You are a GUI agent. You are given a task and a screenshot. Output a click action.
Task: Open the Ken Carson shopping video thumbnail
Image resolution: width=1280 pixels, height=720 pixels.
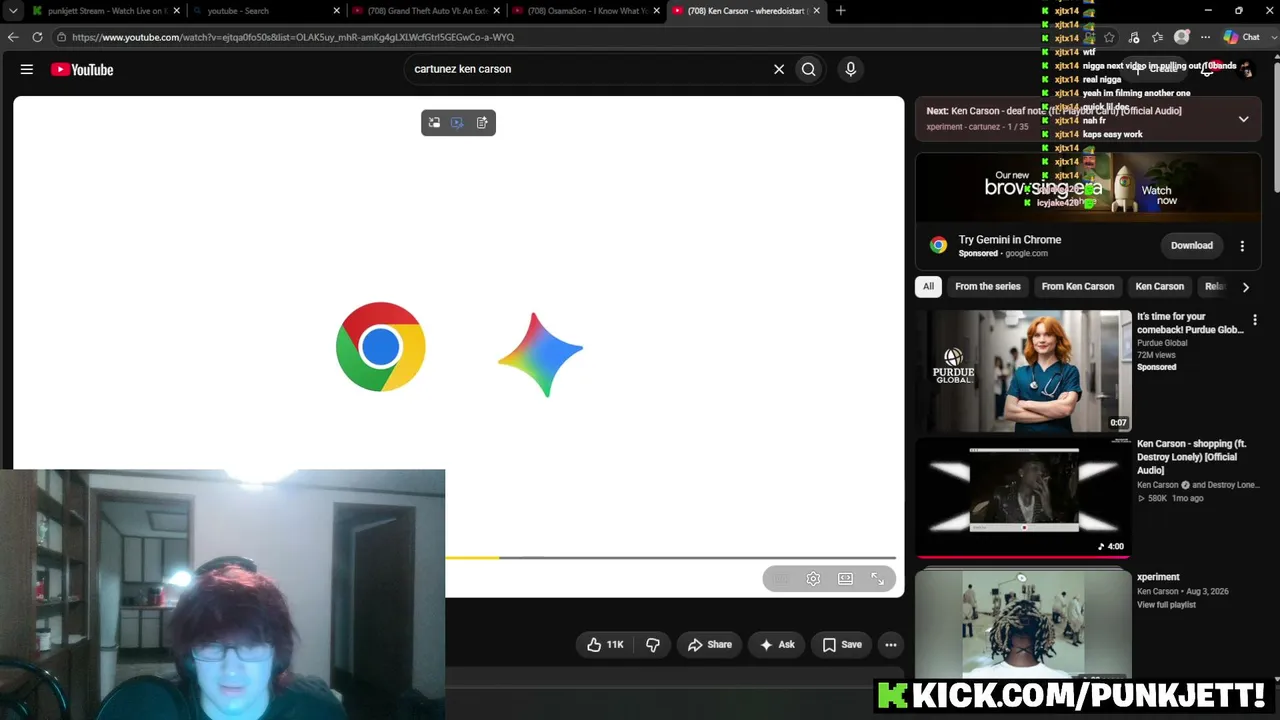1023,498
